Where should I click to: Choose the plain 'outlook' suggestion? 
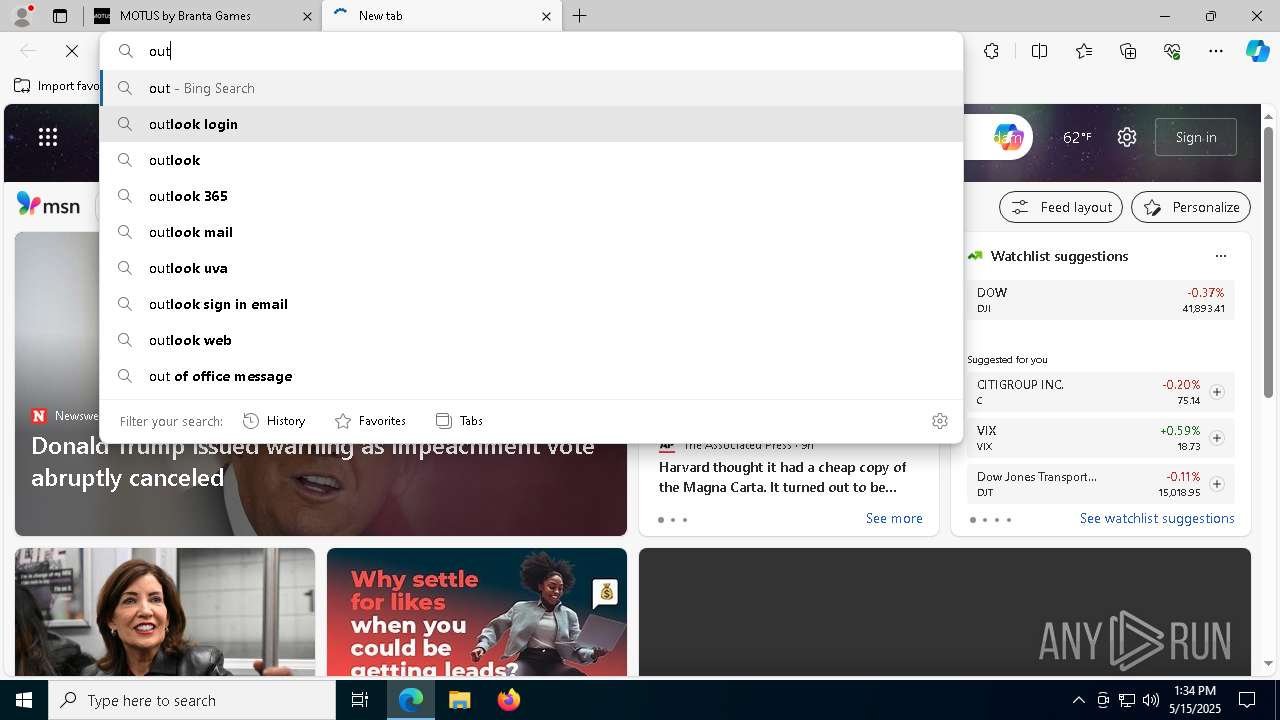(x=531, y=160)
